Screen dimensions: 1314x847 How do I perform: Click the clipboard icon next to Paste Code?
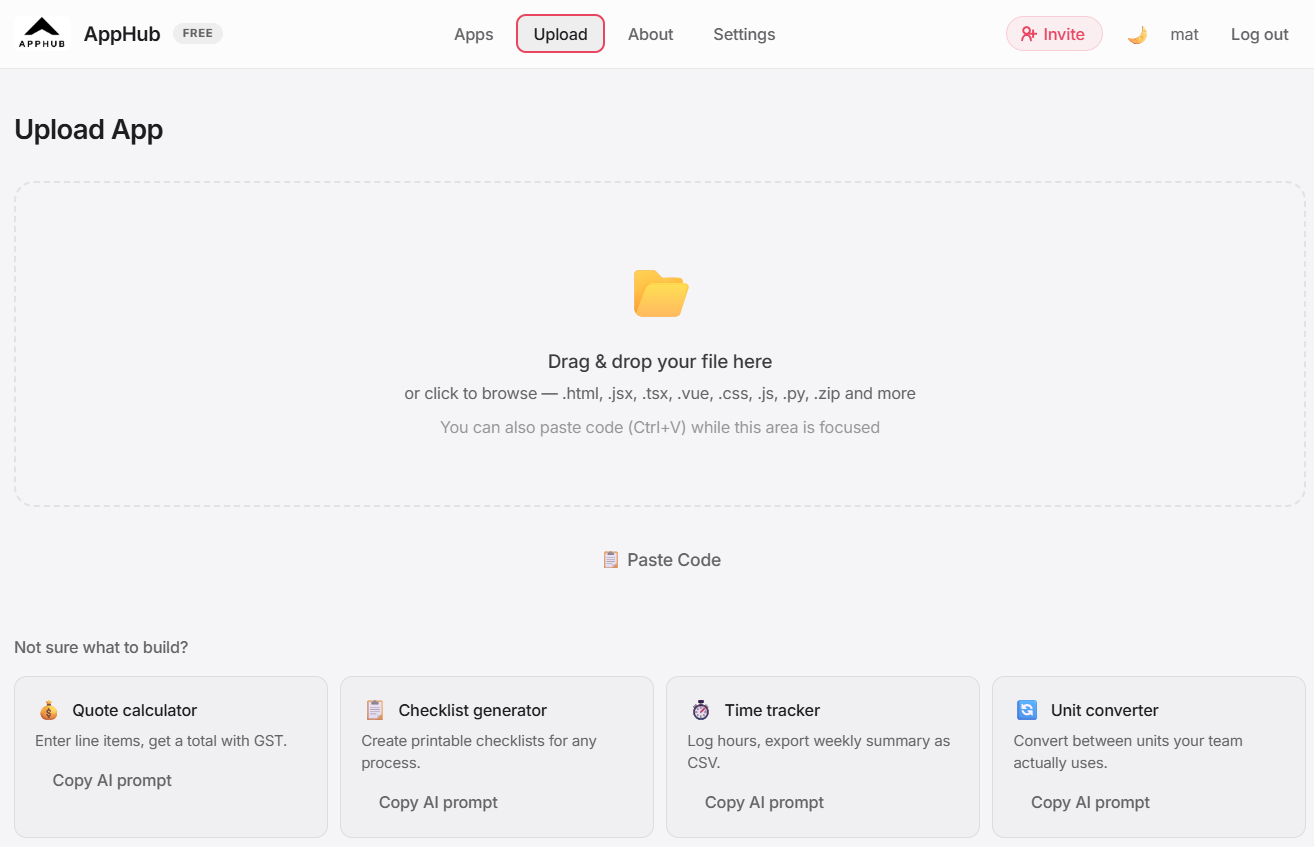point(610,559)
